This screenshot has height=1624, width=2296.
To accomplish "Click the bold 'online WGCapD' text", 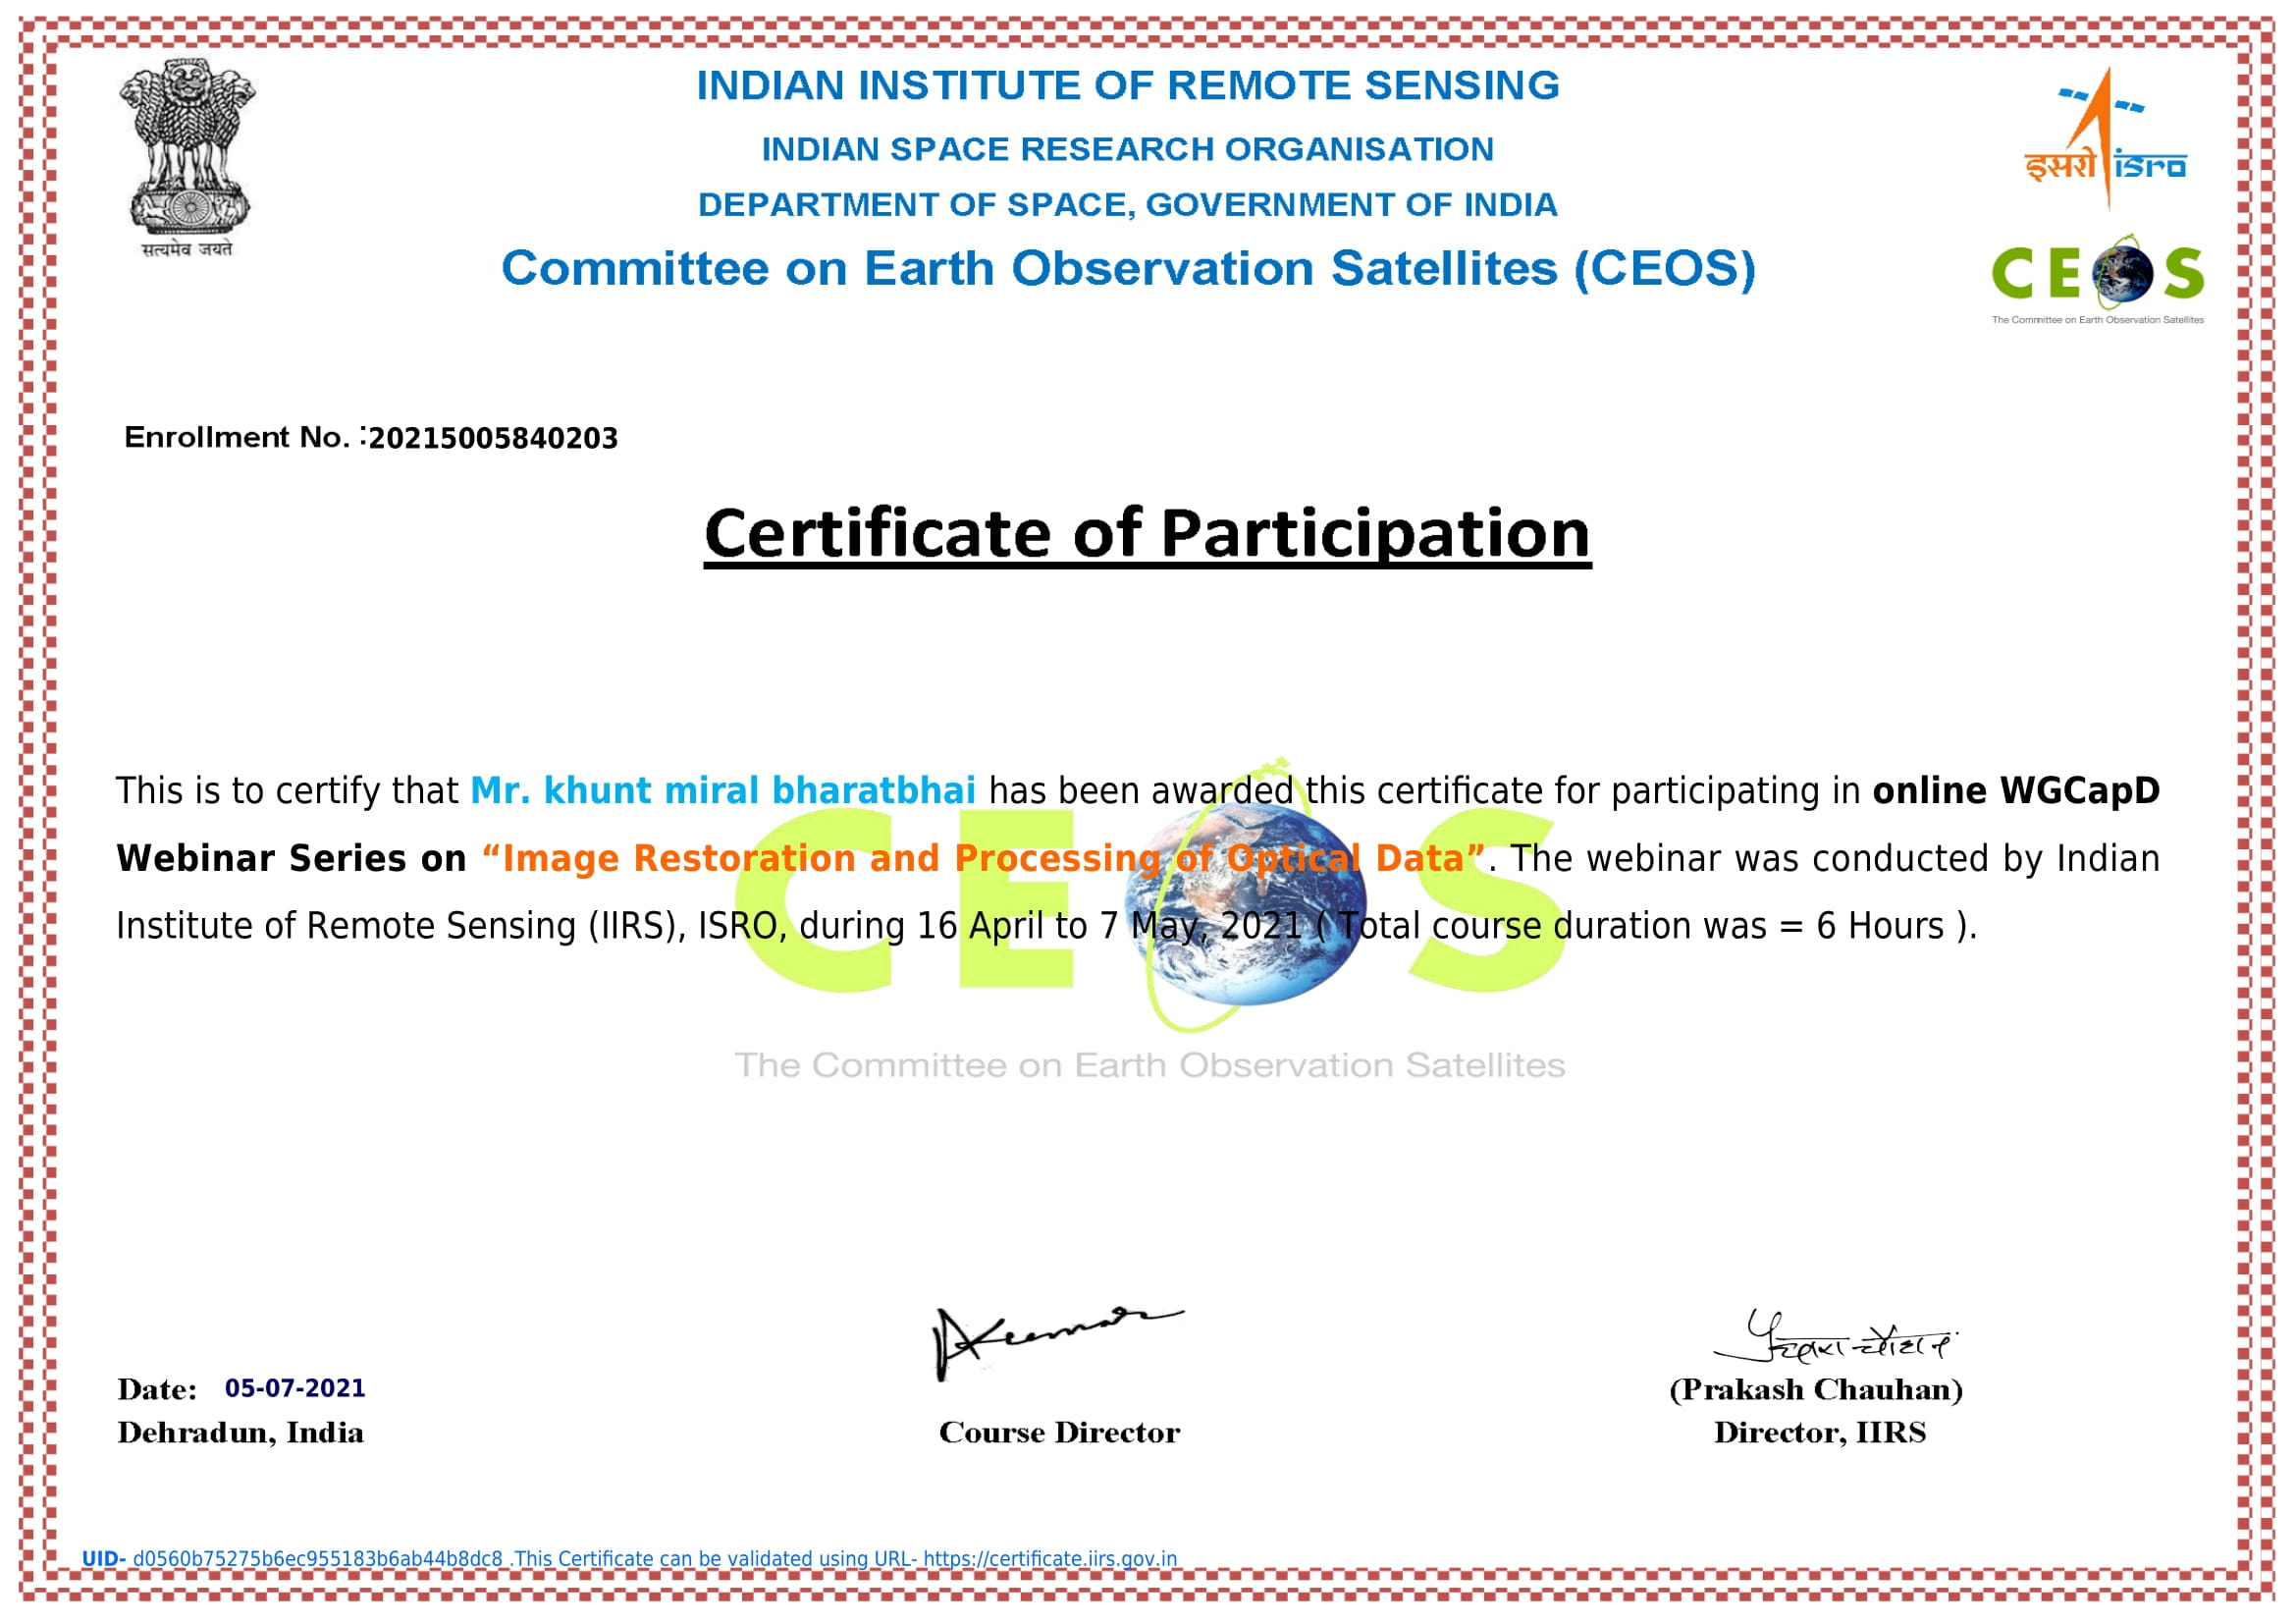I will (x=2017, y=791).
